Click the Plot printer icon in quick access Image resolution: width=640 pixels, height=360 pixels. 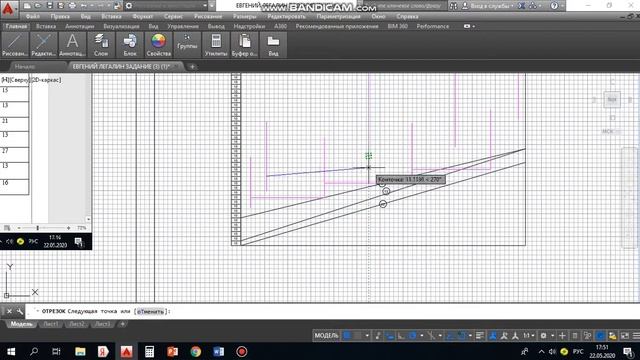(72, 6)
